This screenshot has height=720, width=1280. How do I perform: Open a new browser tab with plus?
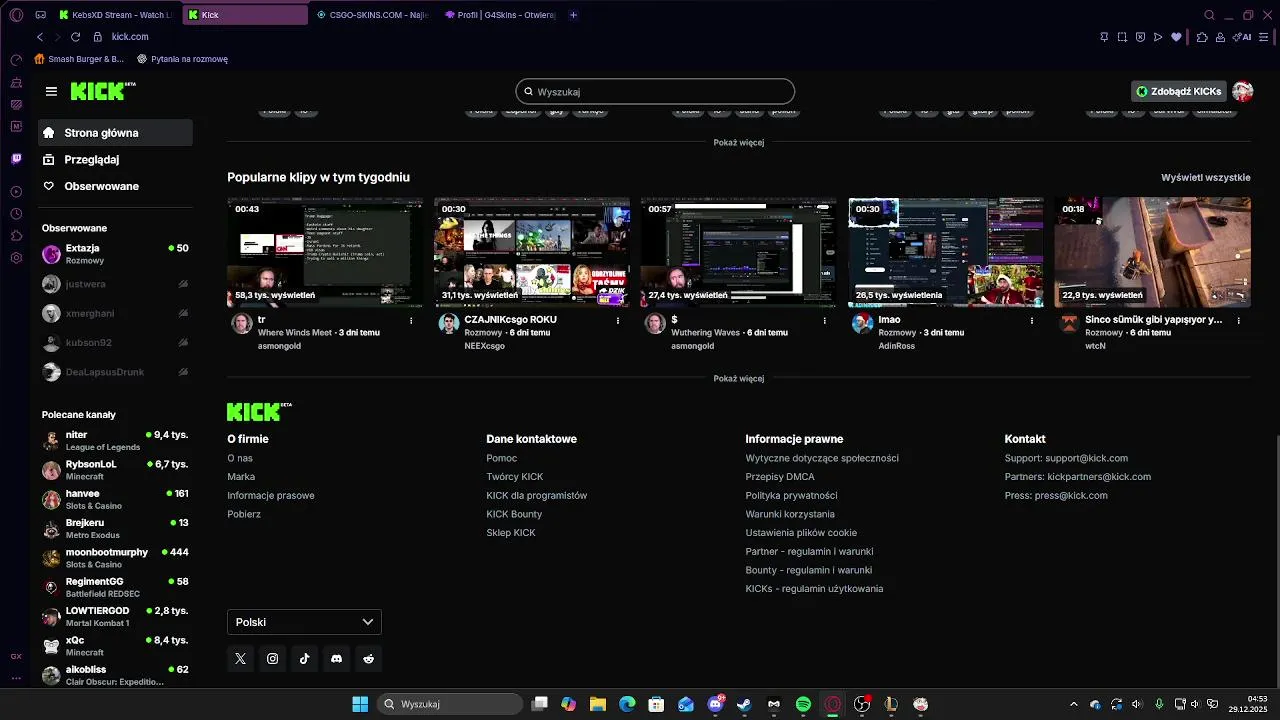tap(573, 15)
